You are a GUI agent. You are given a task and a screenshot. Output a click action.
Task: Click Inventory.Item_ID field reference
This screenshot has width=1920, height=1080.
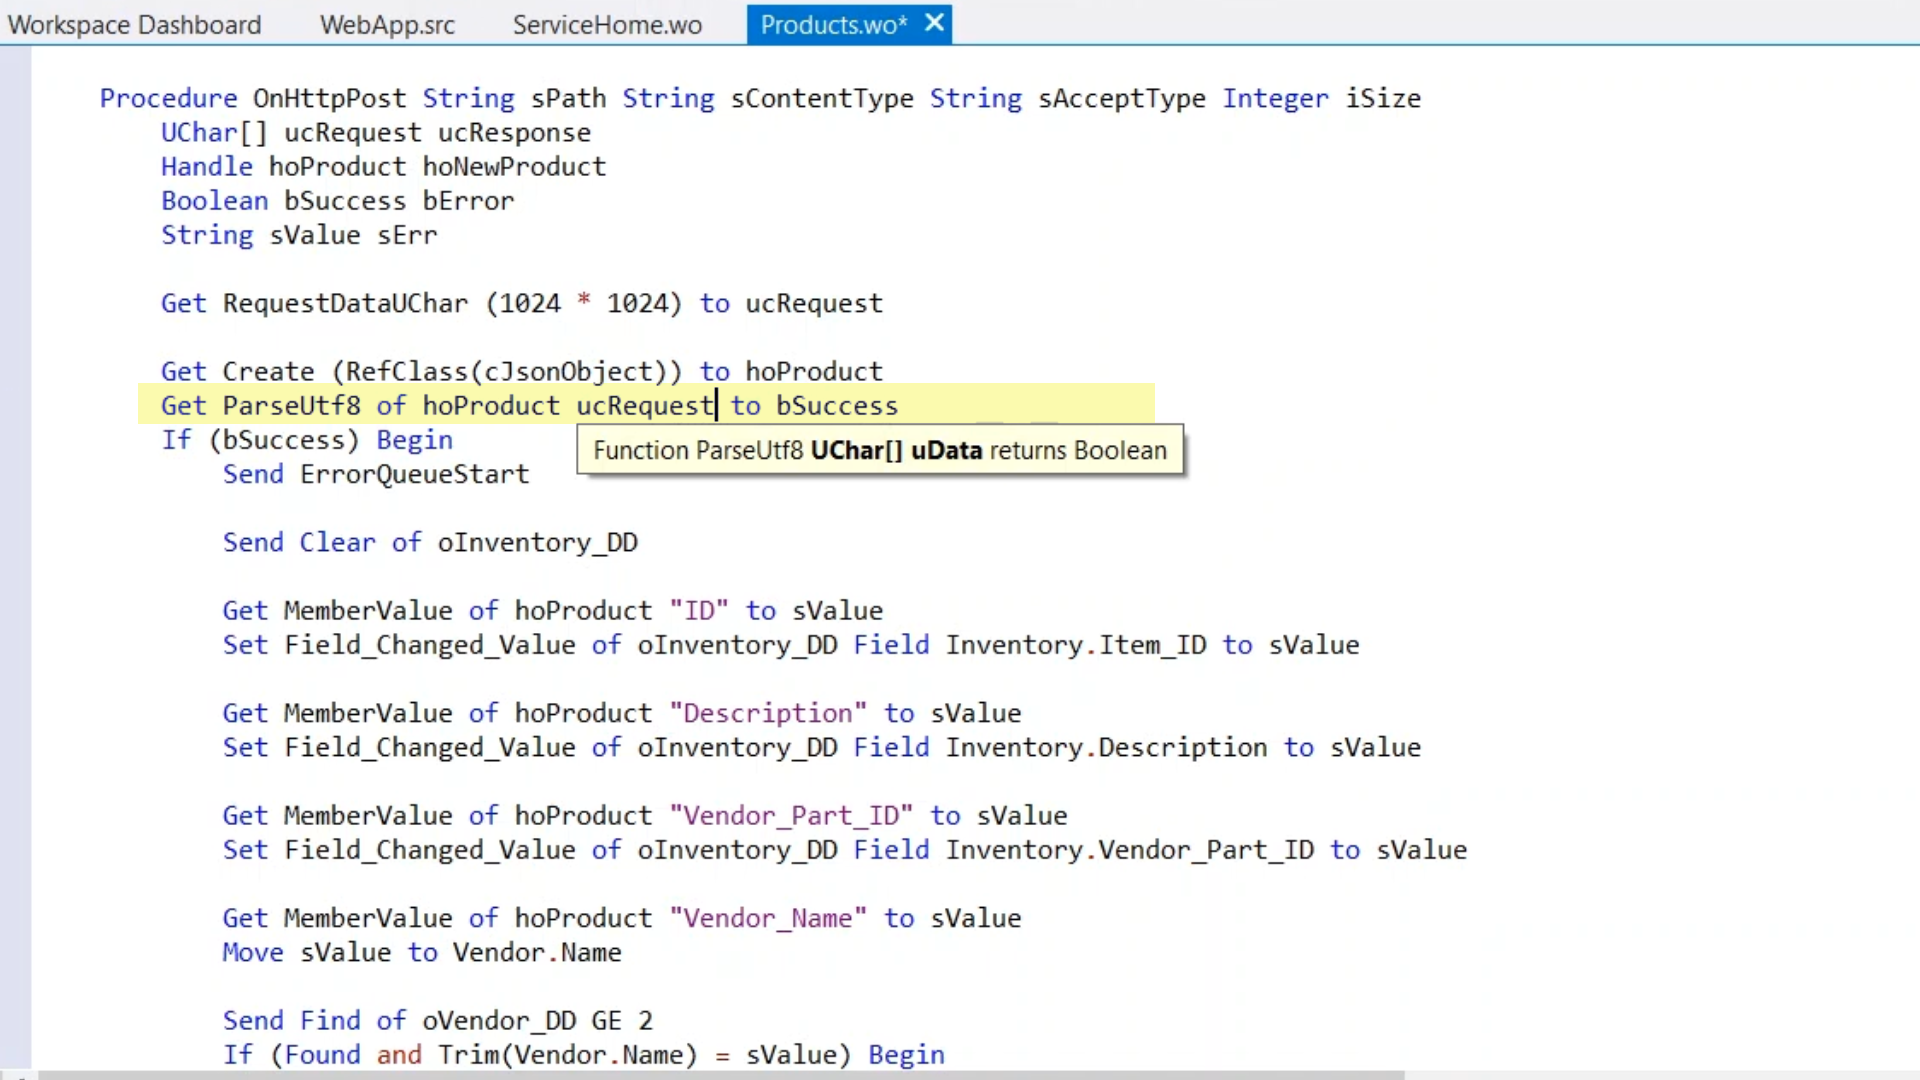[1076, 645]
